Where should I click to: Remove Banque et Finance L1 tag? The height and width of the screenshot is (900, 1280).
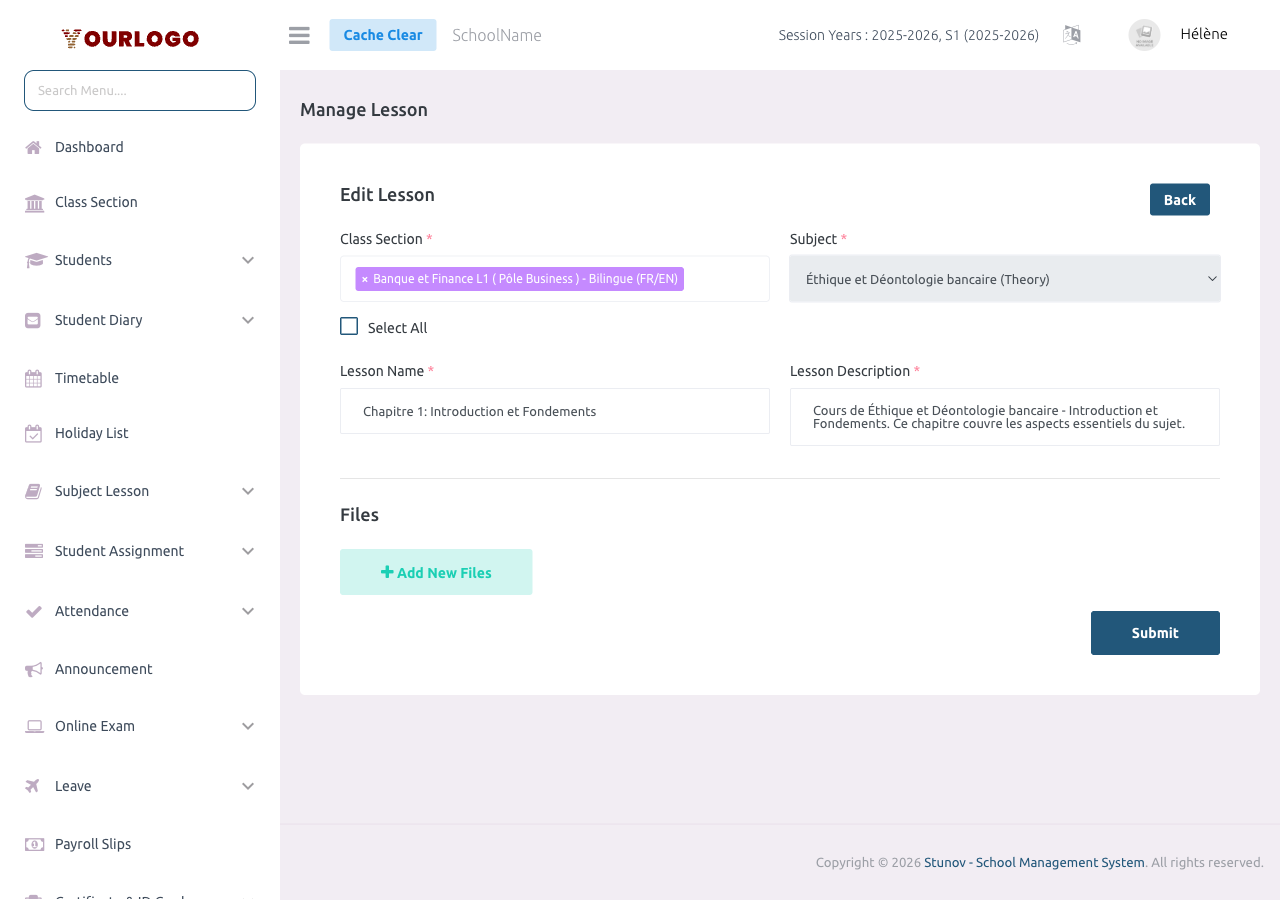[x=365, y=280]
